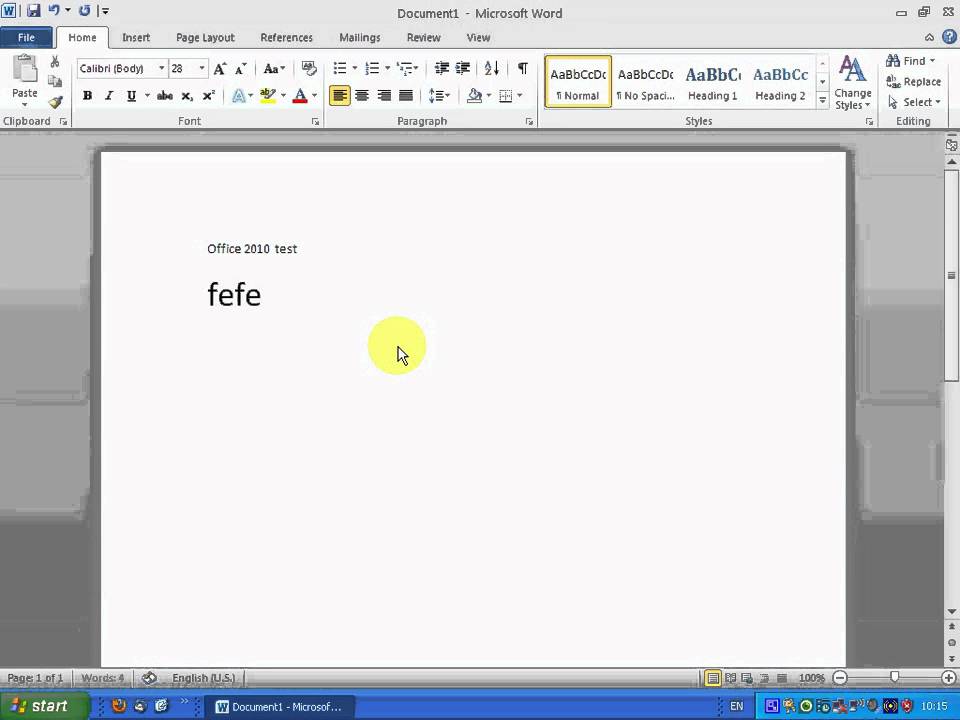960x720 pixels.
Task: Click Increase Indent icon
Action: (463, 68)
